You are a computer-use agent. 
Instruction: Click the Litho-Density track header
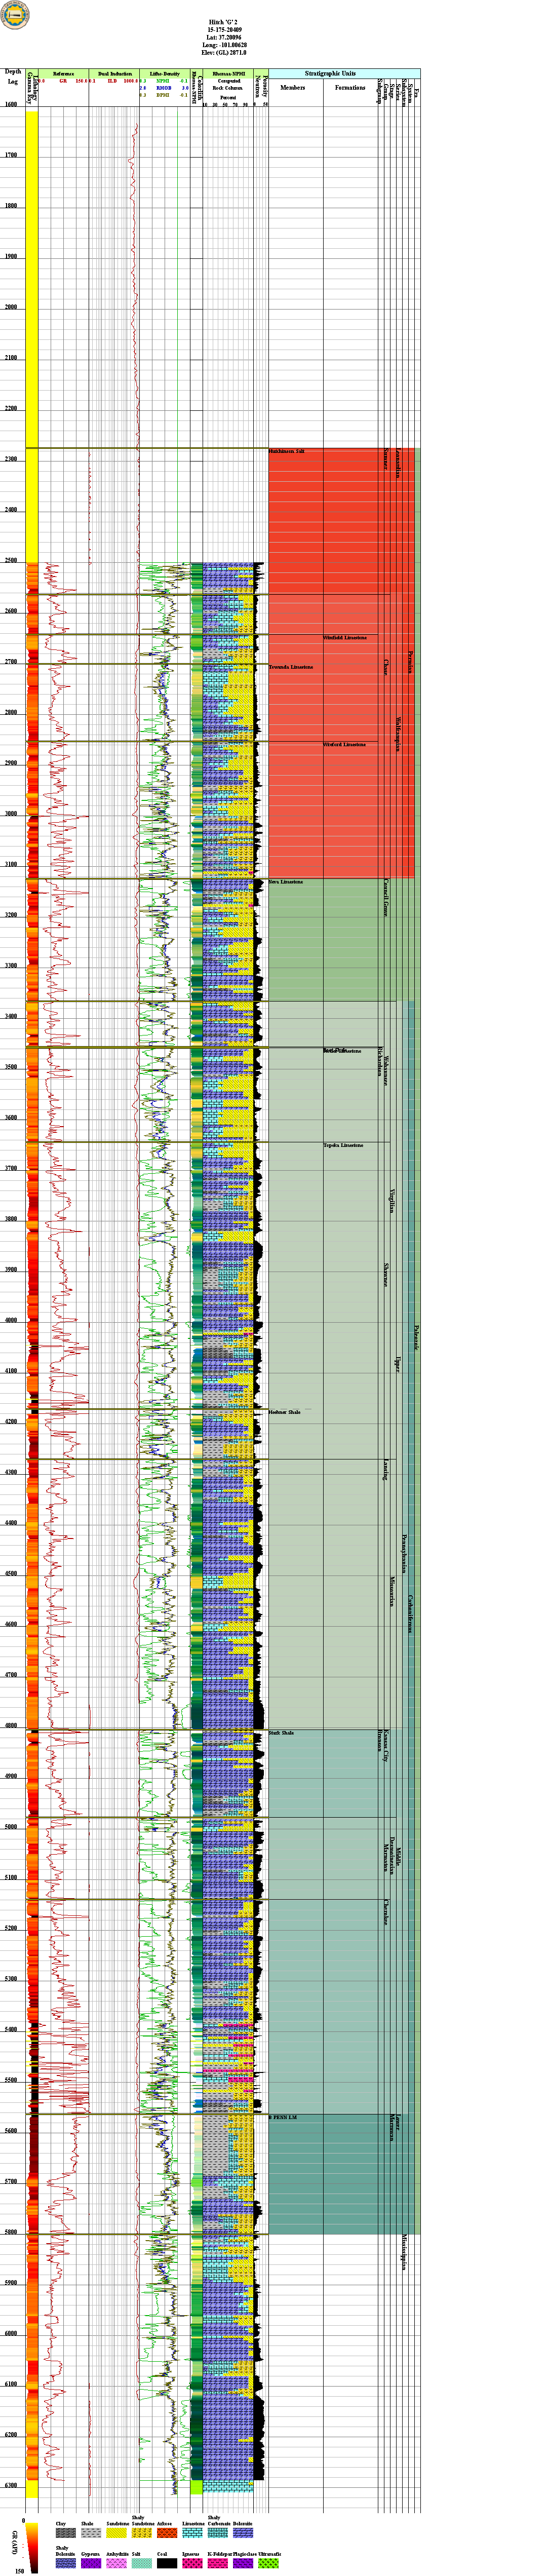(x=164, y=74)
